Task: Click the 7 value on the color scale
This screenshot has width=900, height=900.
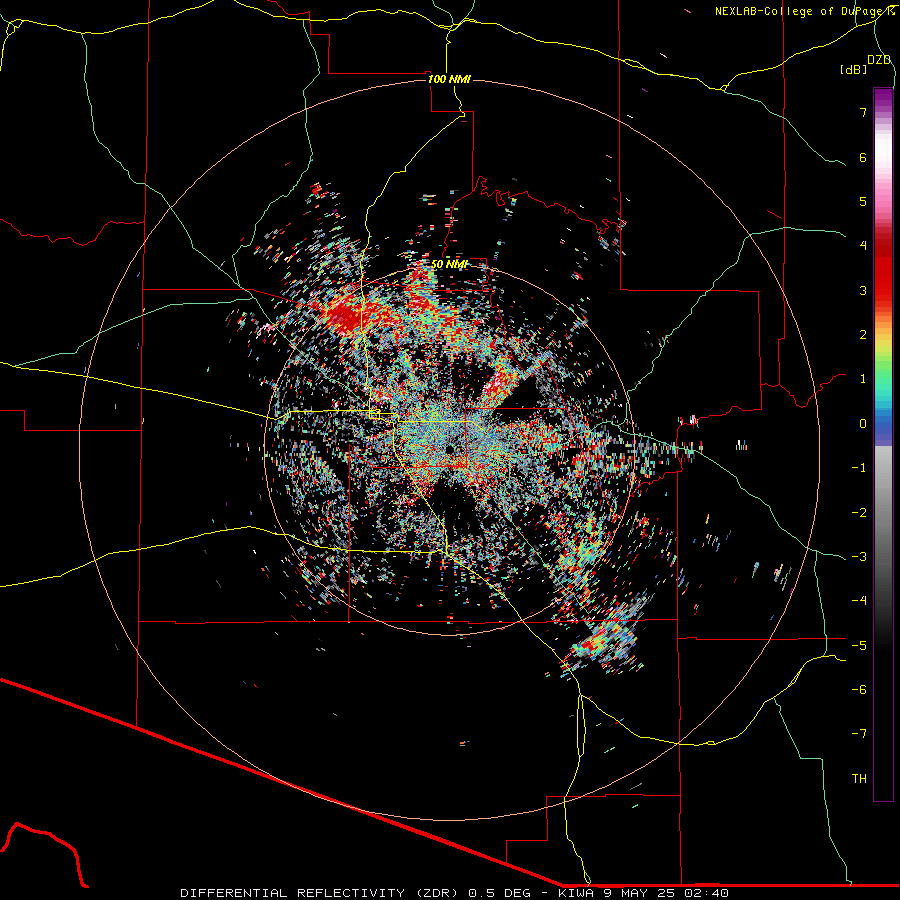Action: point(863,112)
